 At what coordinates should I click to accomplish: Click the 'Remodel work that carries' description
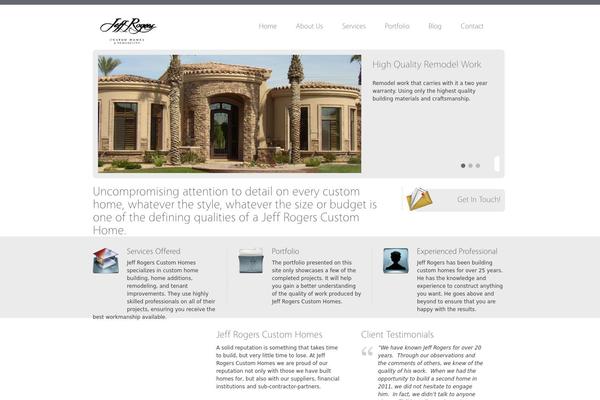pos(430,91)
